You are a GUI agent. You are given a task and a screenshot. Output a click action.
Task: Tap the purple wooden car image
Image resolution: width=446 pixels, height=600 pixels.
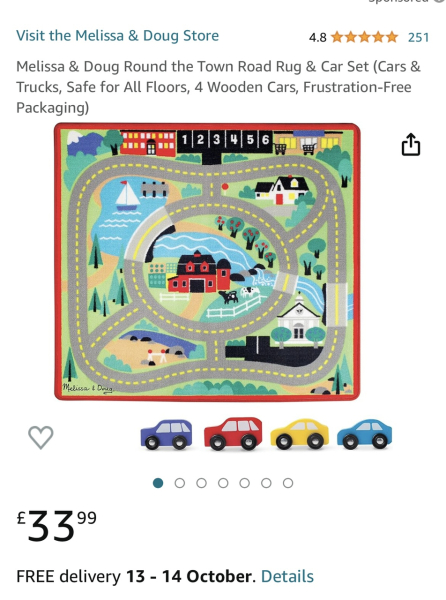pos(166,434)
